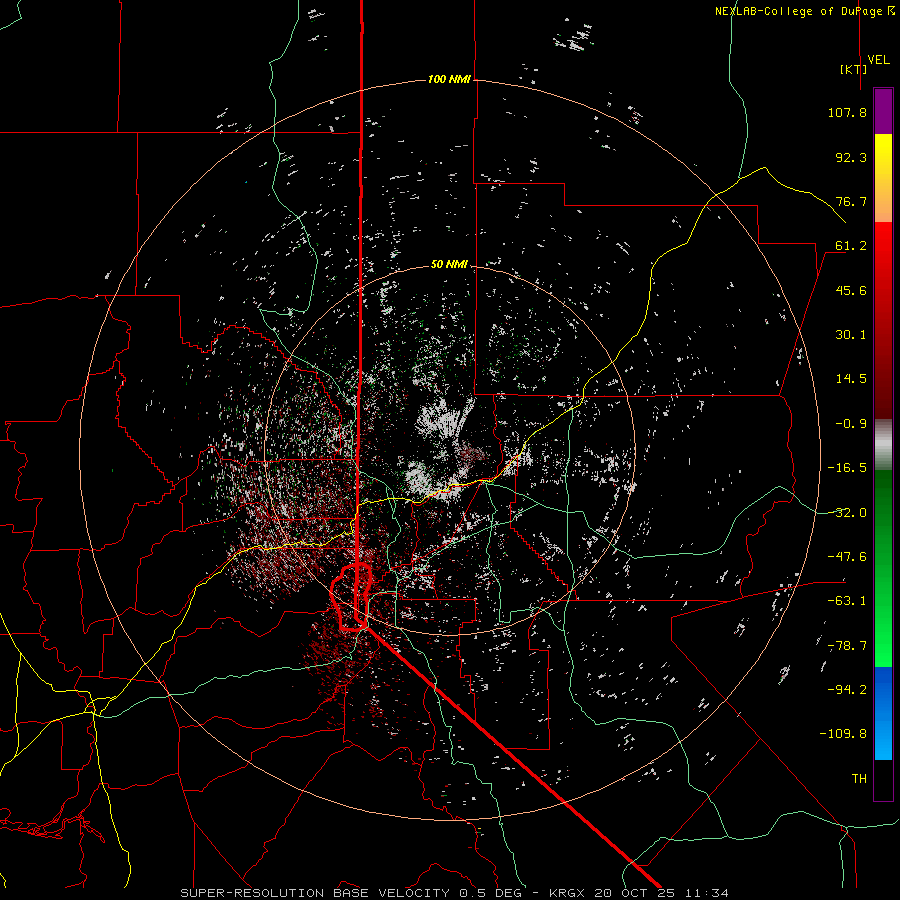Screen dimensions: 900x900
Task: Select the -63.1 velocity scale value
Action: tap(847, 601)
